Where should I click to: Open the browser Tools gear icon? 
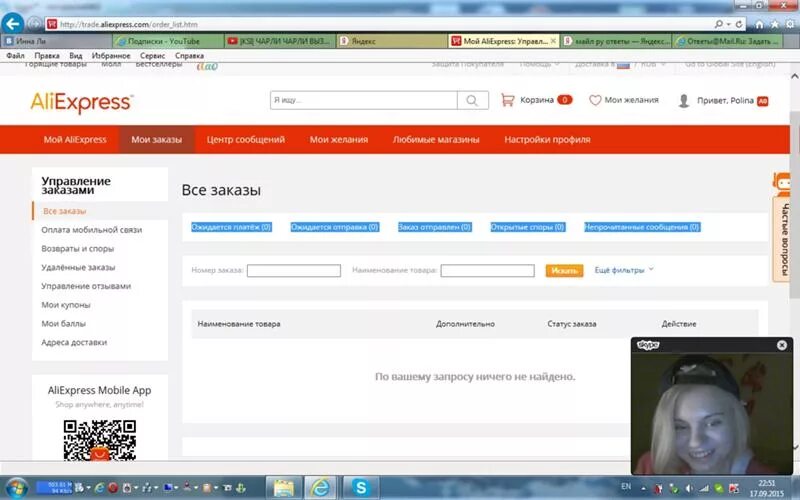[x=790, y=24]
